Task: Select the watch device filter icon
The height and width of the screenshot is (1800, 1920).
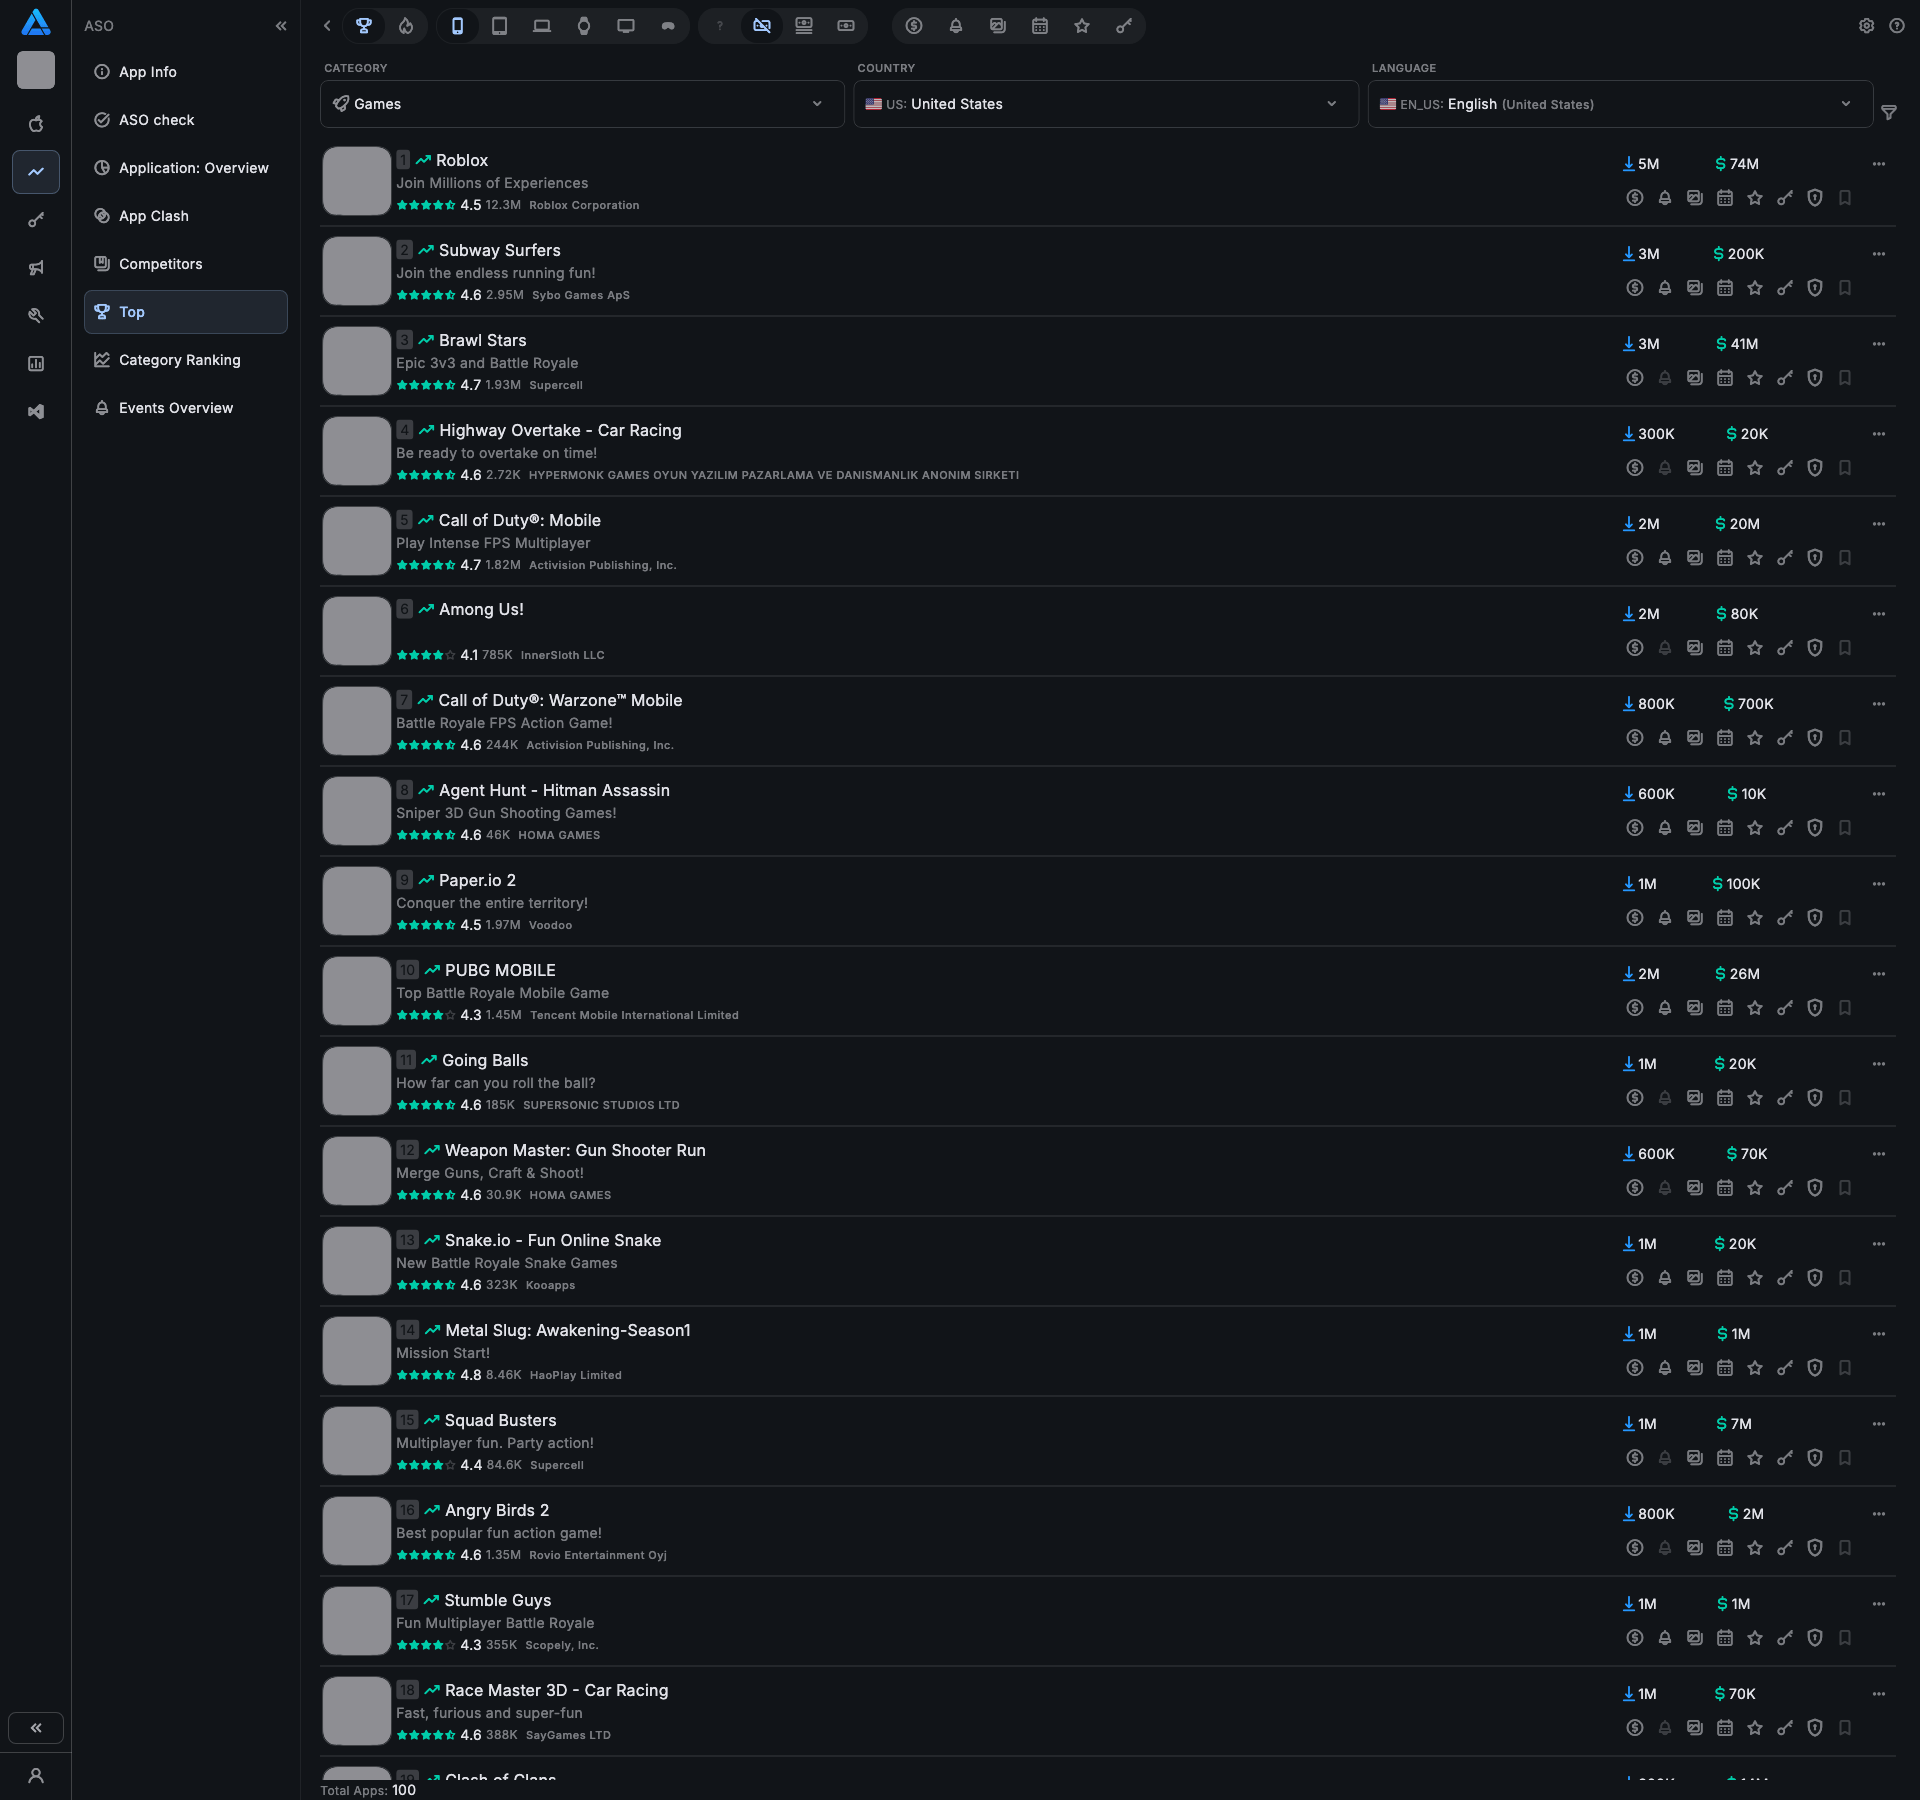Action: click(584, 26)
